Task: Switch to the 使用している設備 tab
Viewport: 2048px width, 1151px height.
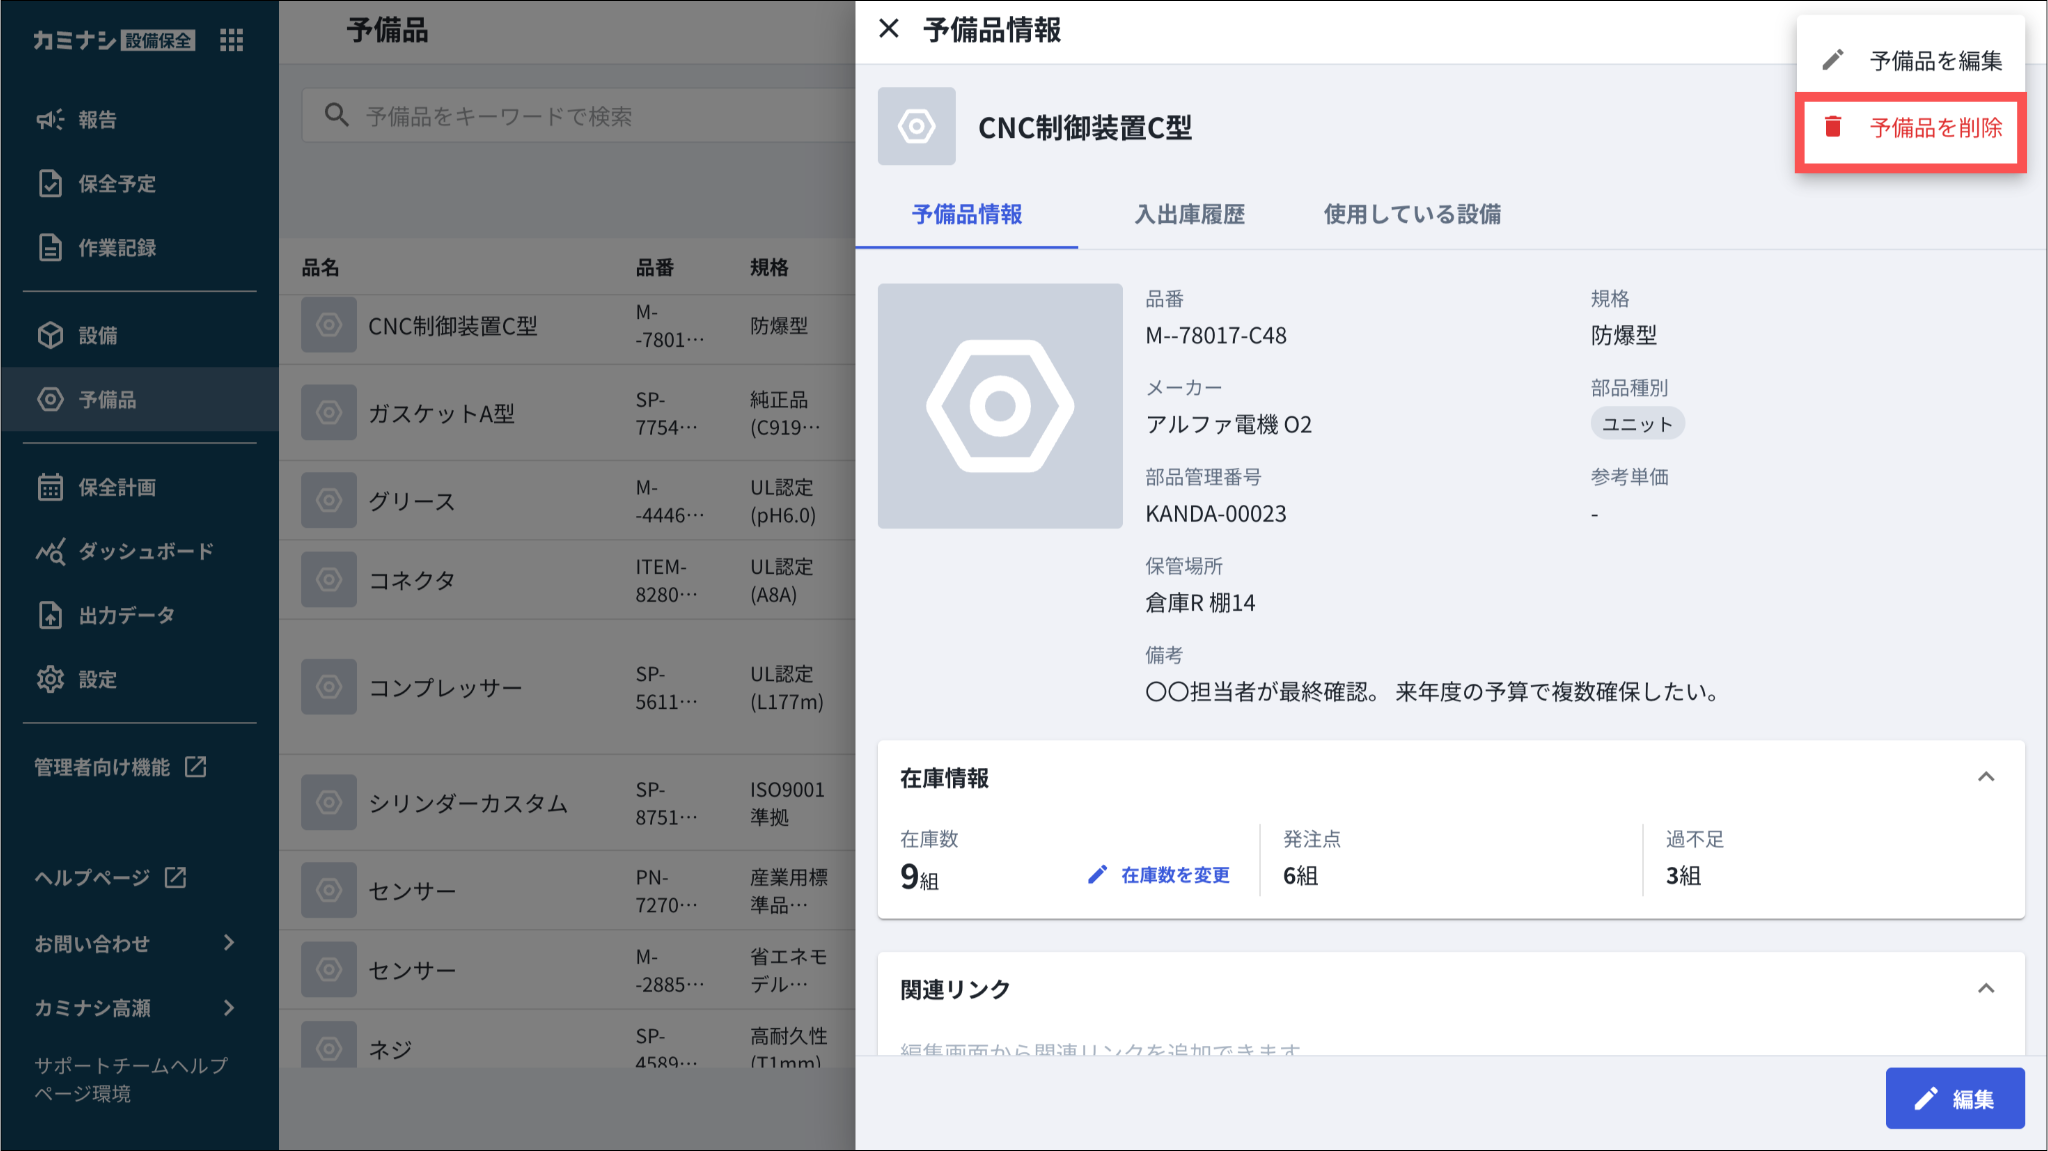Action: 1412,214
